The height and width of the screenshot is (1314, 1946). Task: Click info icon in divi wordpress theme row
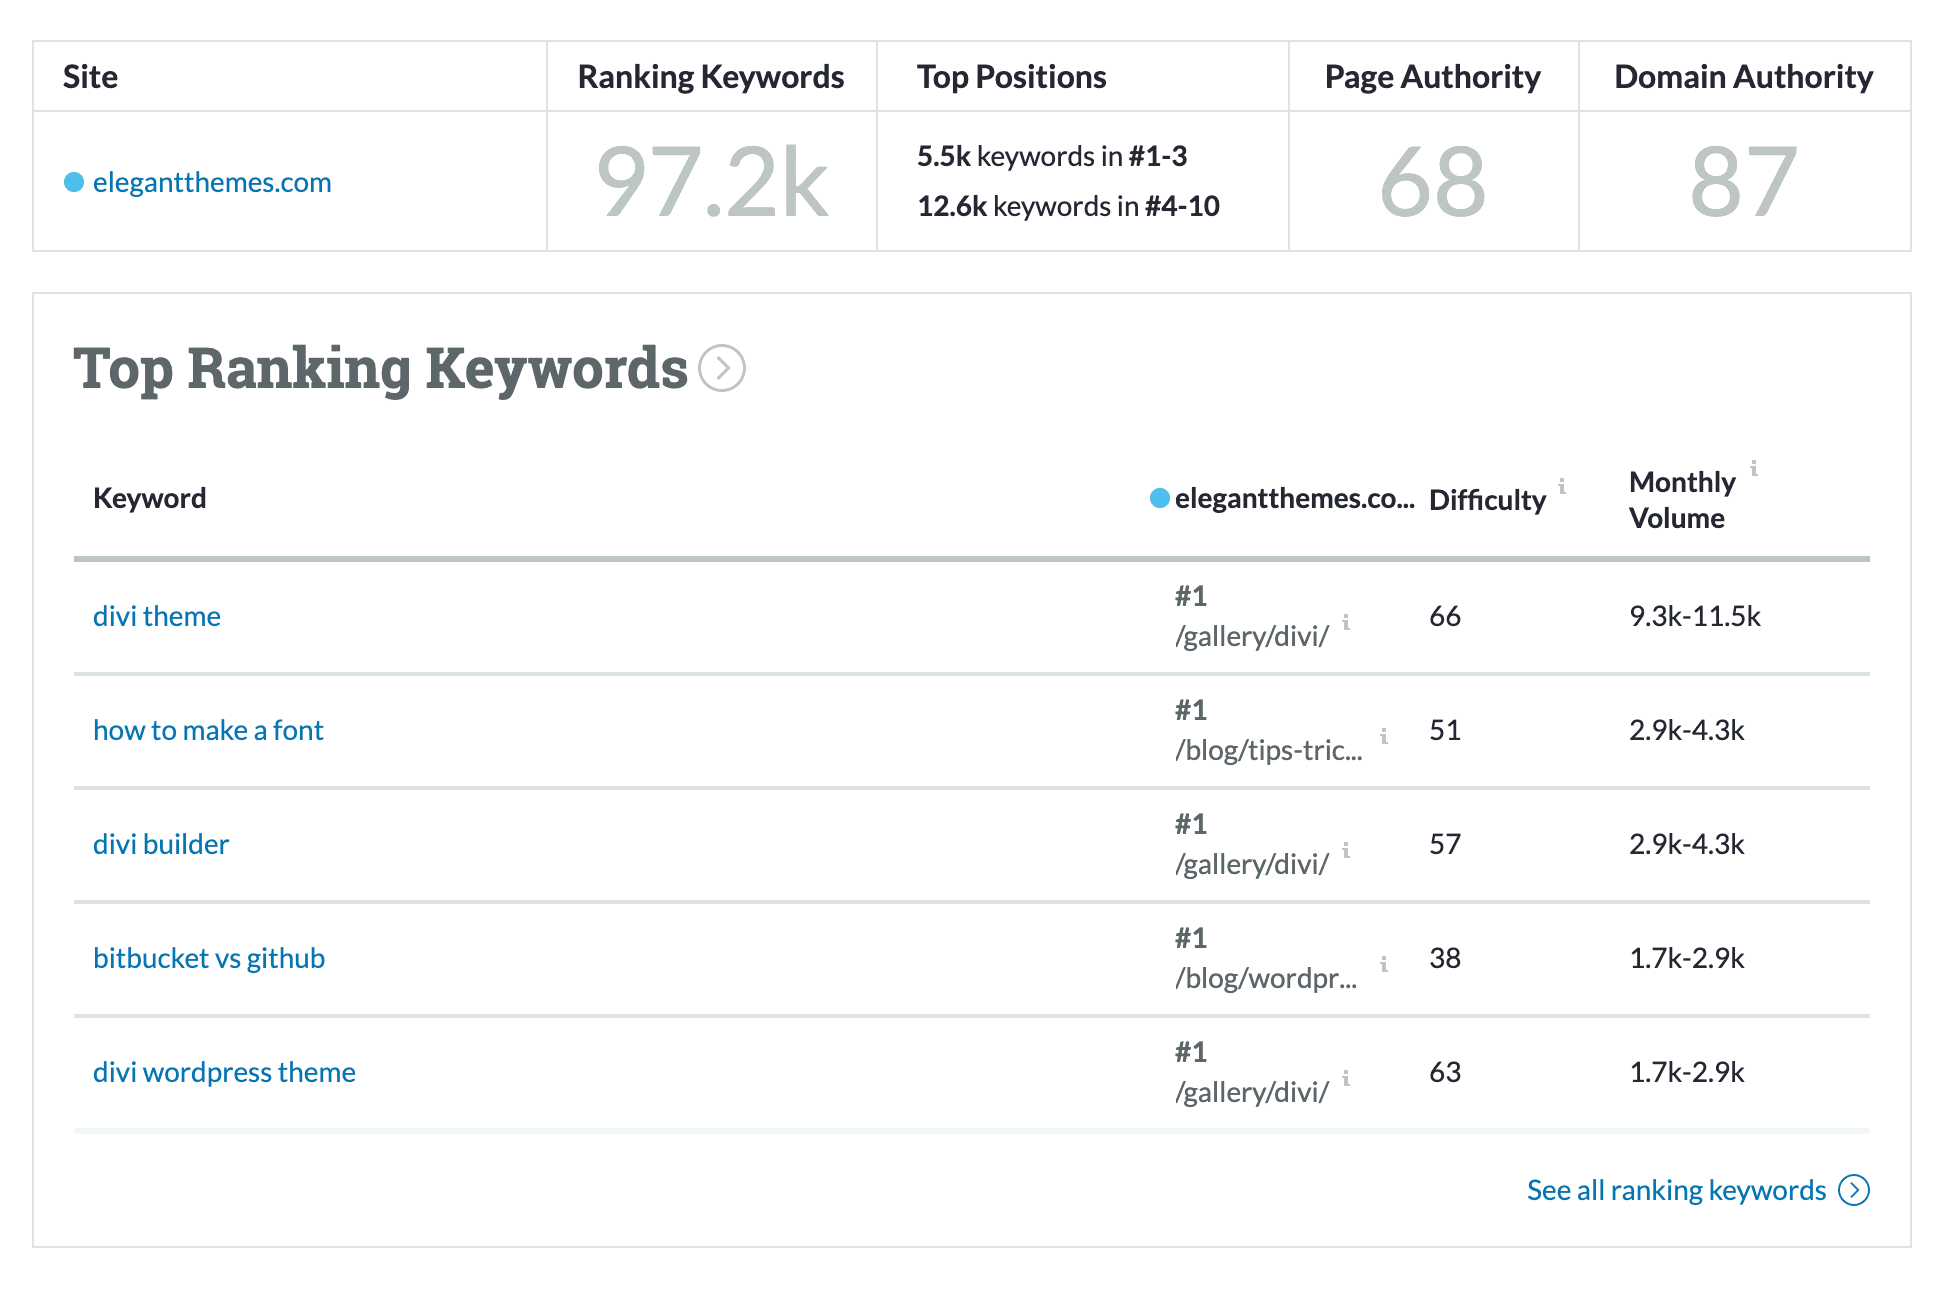click(x=1346, y=1078)
